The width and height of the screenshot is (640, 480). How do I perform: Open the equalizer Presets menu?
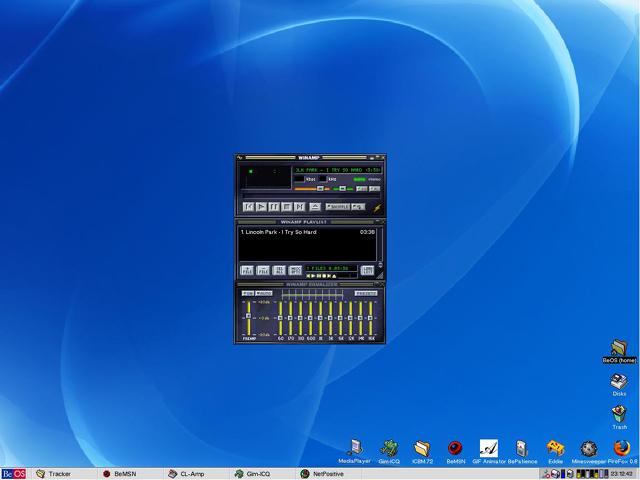tap(366, 293)
